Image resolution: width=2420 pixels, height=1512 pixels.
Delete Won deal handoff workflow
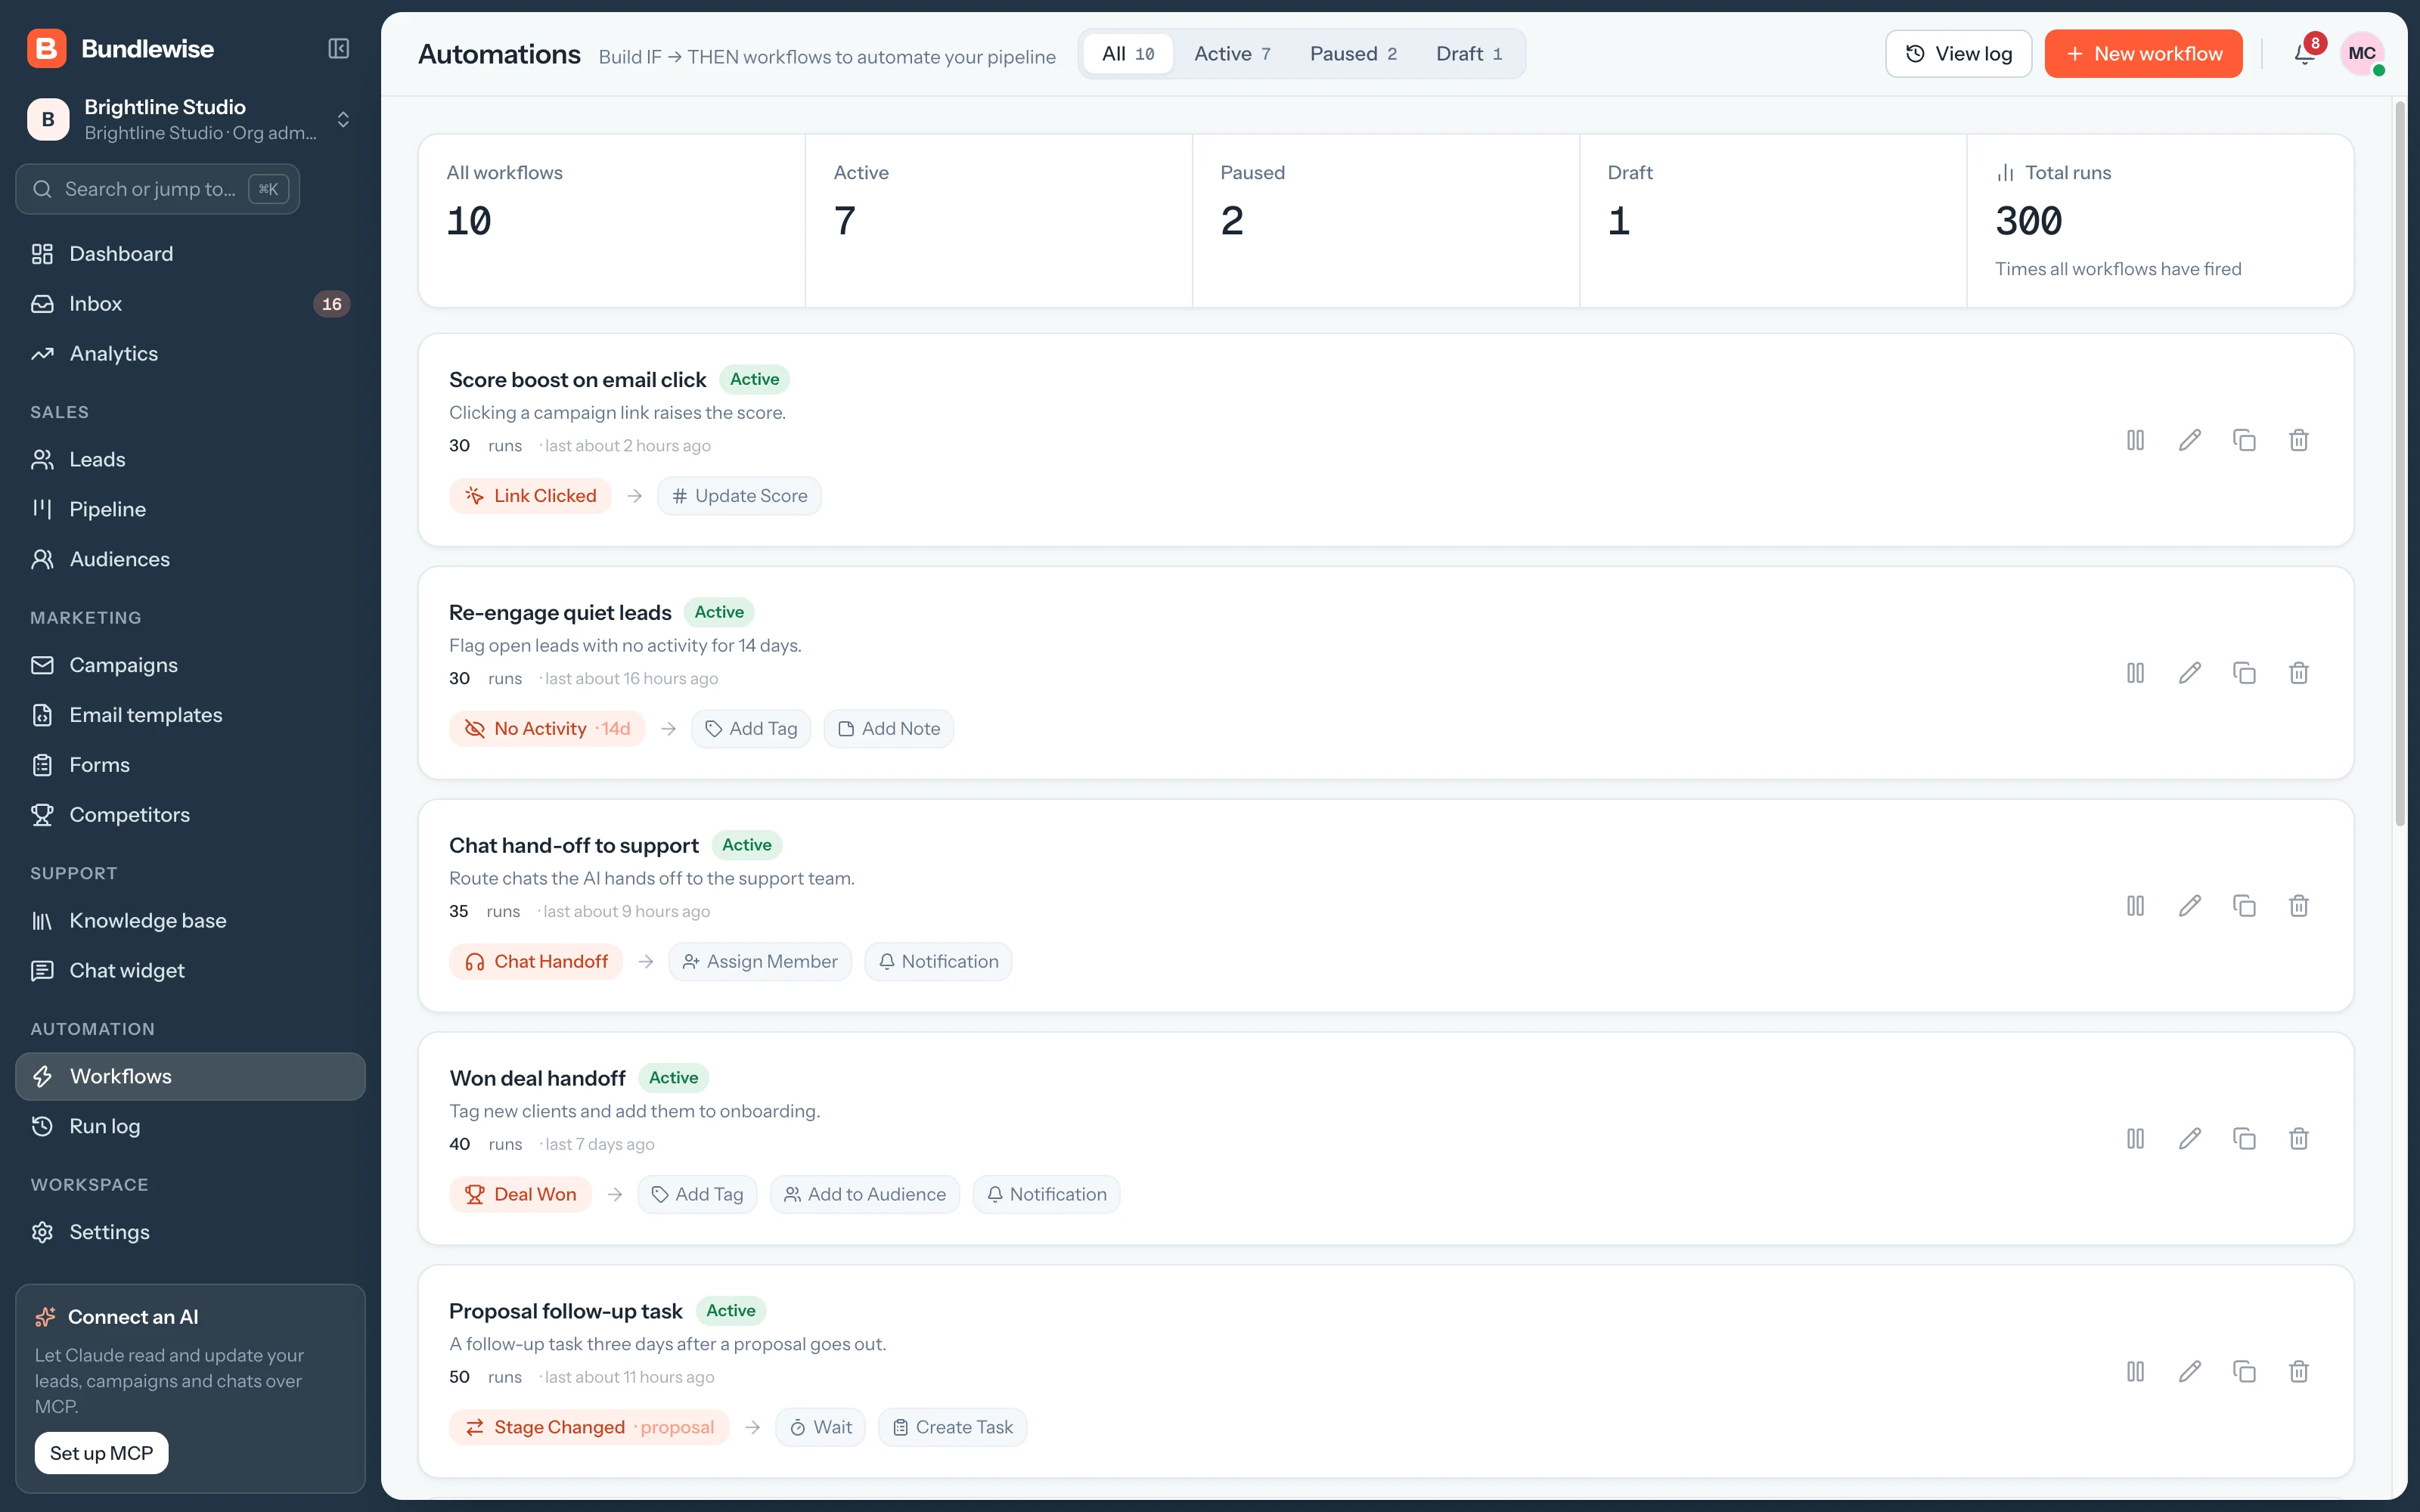point(2299,1139)
